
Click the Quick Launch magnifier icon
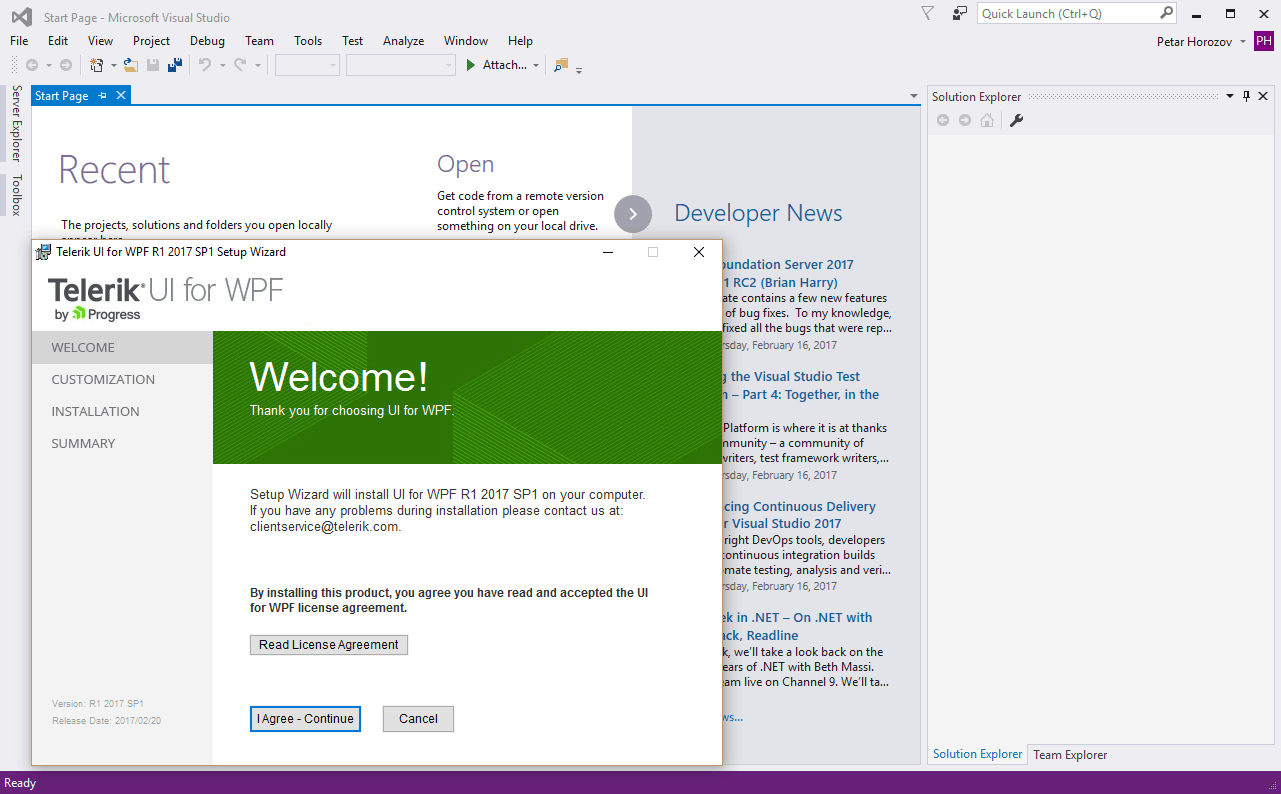coord(1166,13)
